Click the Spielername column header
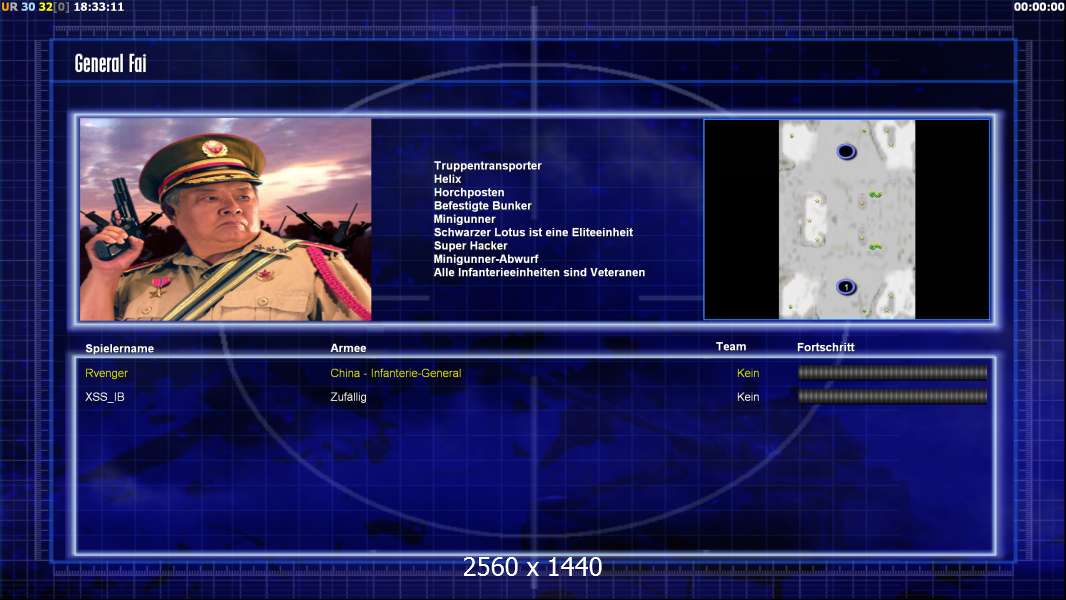The image size is (1066, 600). (120, 348)
